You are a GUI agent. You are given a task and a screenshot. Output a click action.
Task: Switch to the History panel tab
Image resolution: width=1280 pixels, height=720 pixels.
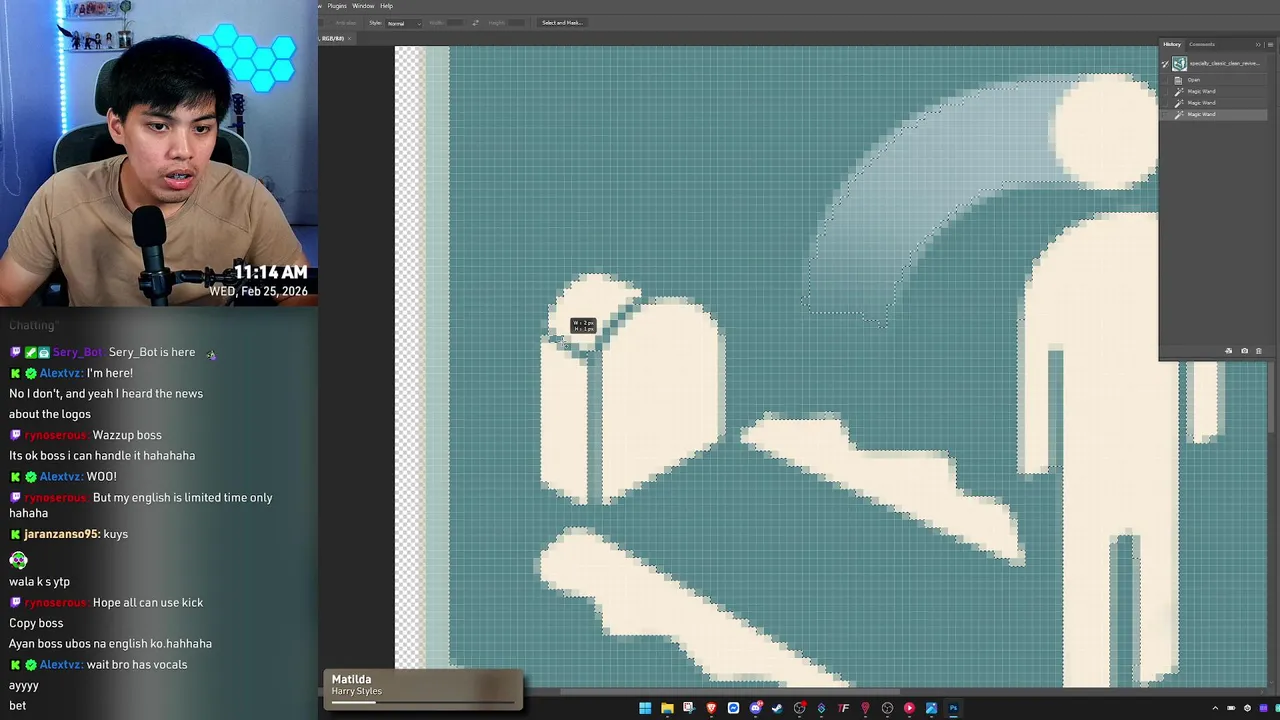tap(1172, 44)
